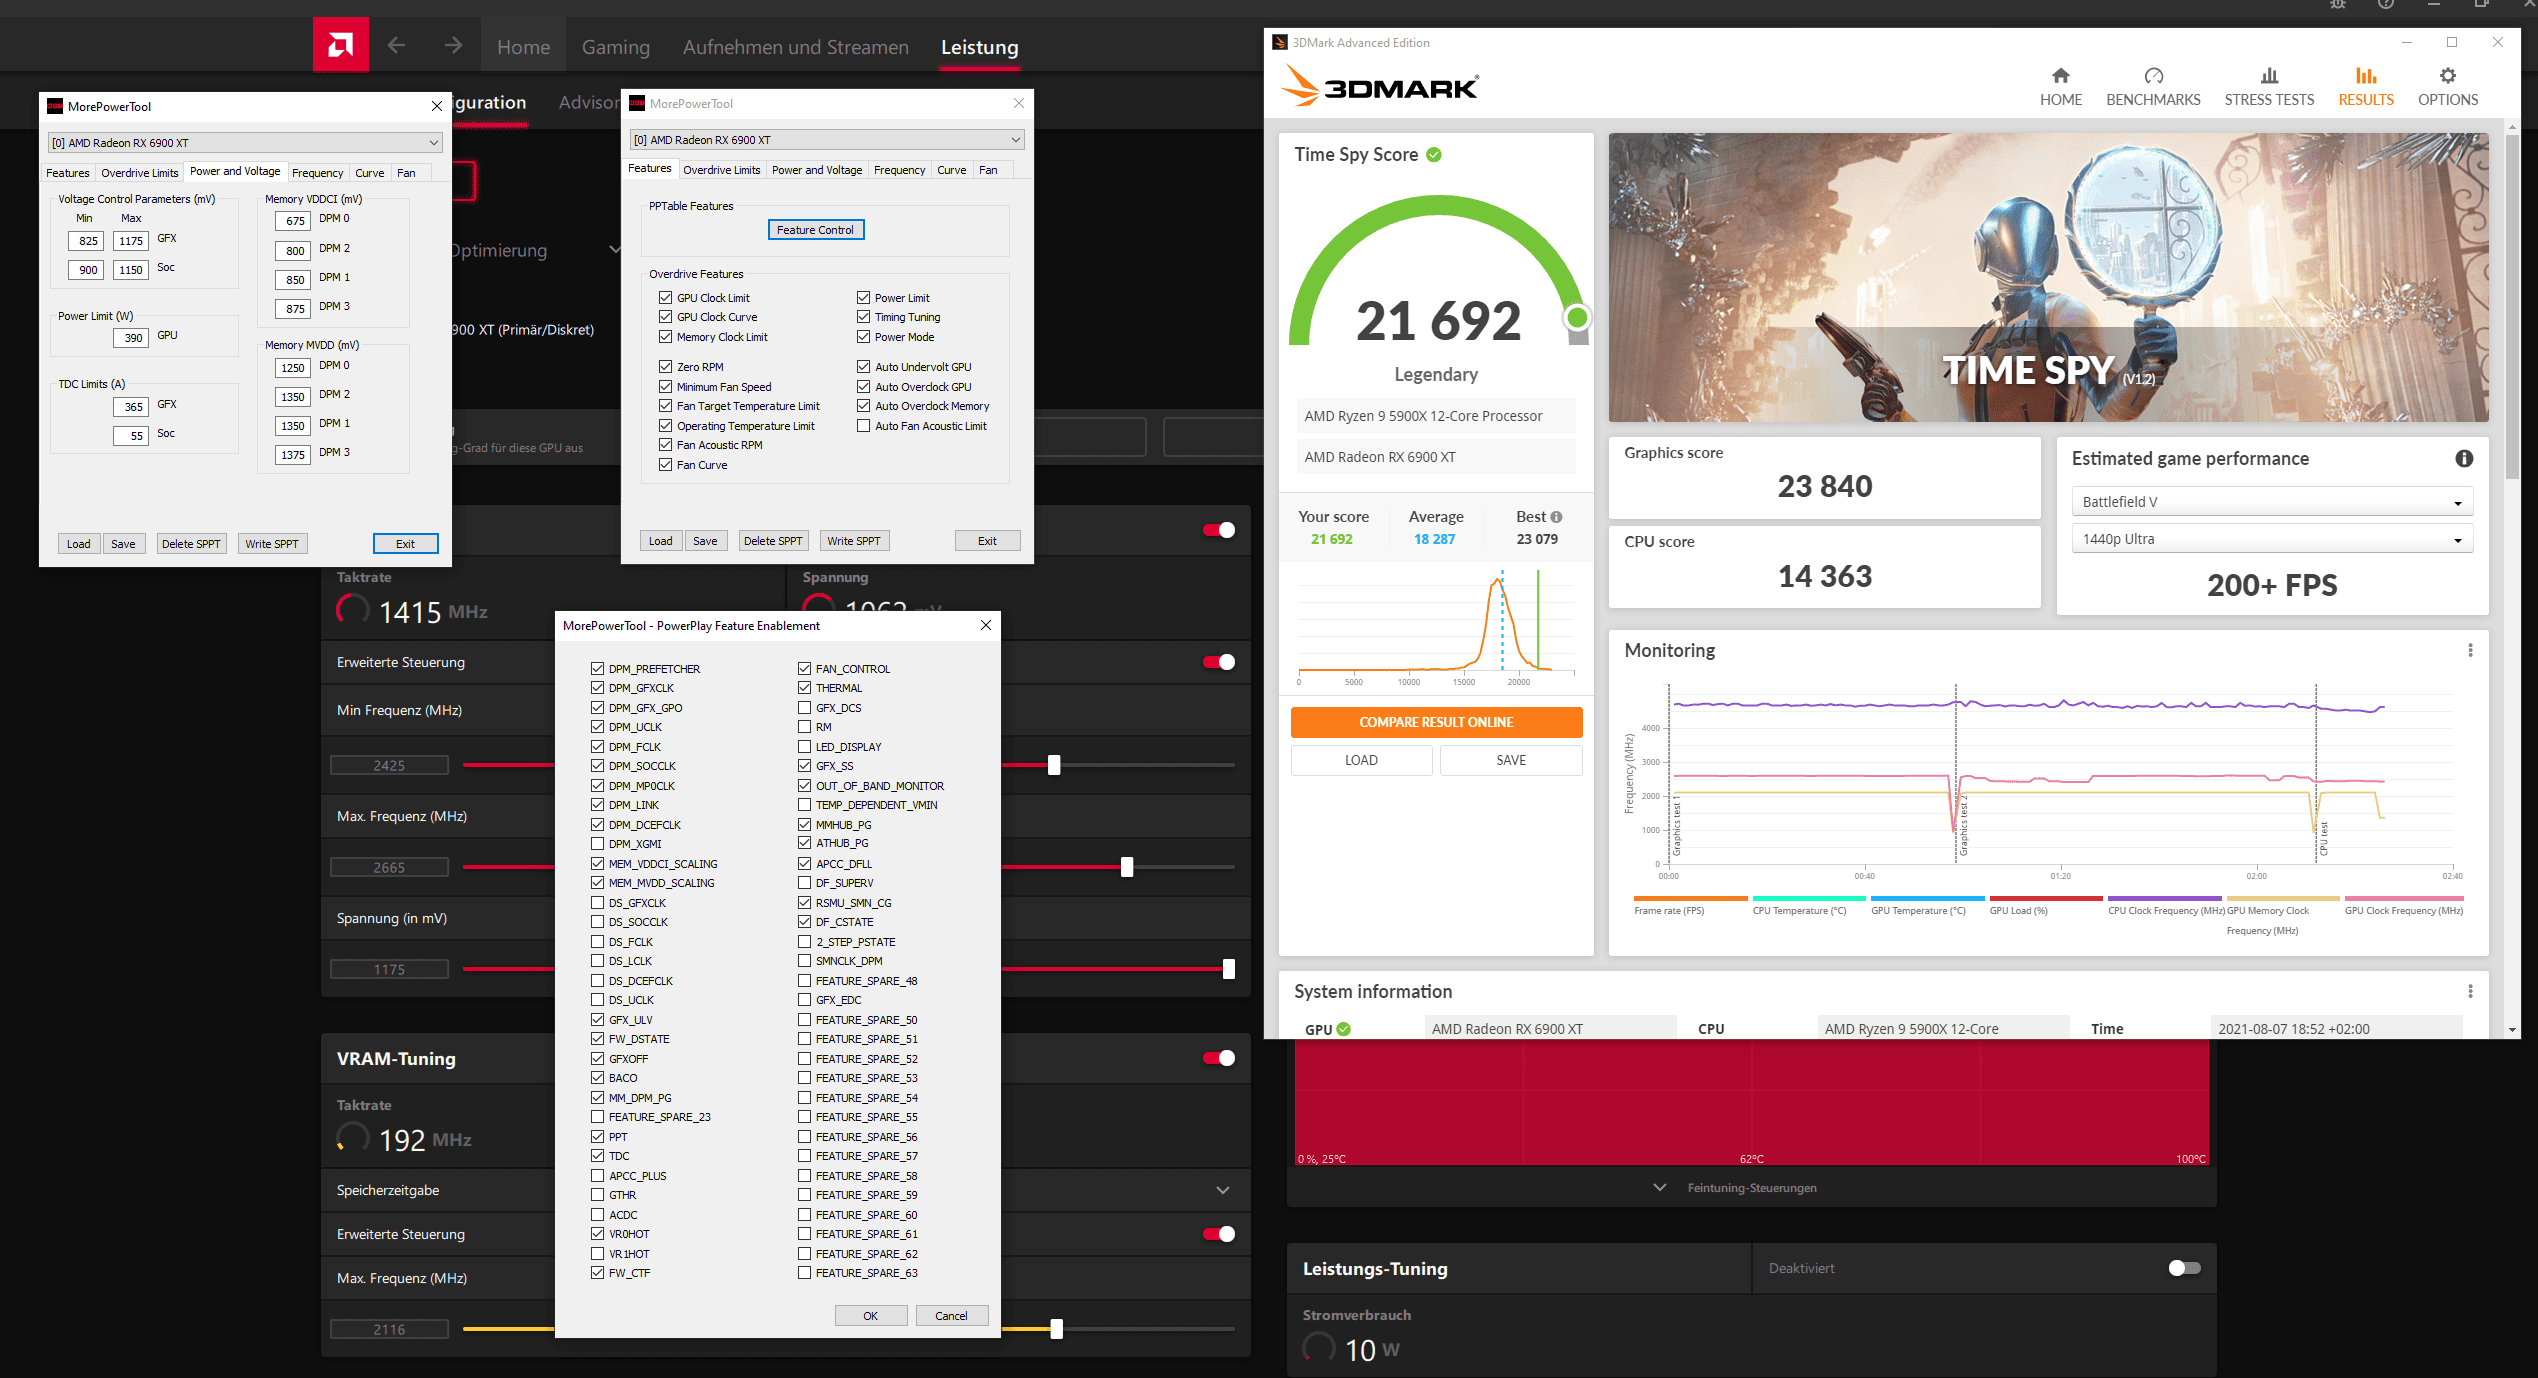Uncheck FAN_CONTROL checkbox
This screenshot has width=2538, height=1378.
[804, 668]
